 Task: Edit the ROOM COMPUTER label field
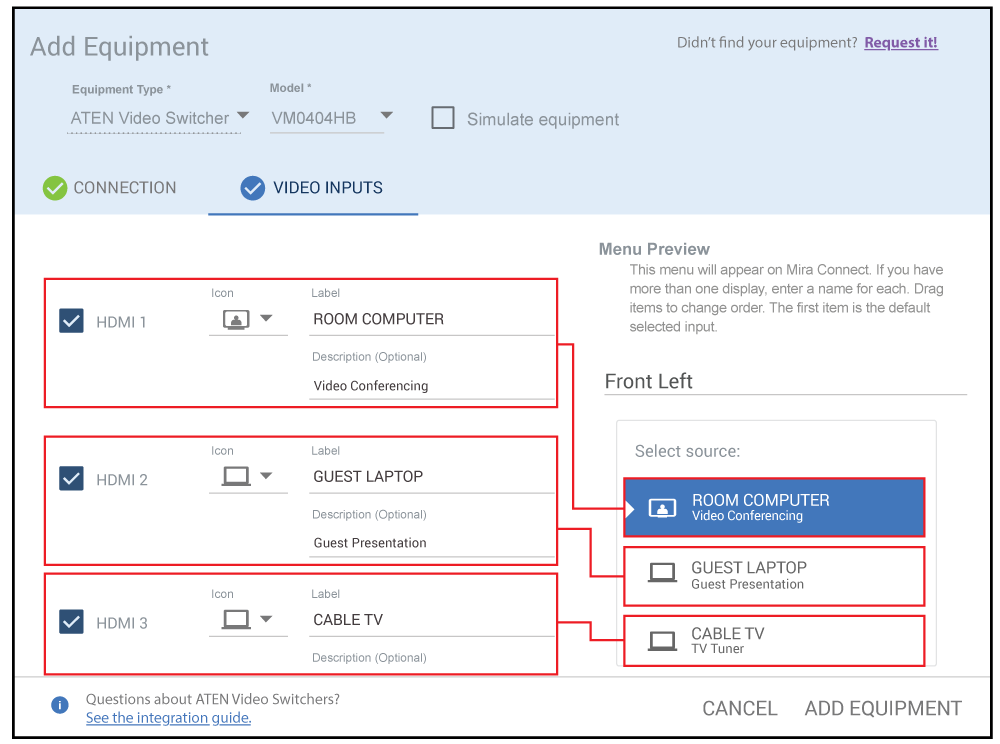432,319
